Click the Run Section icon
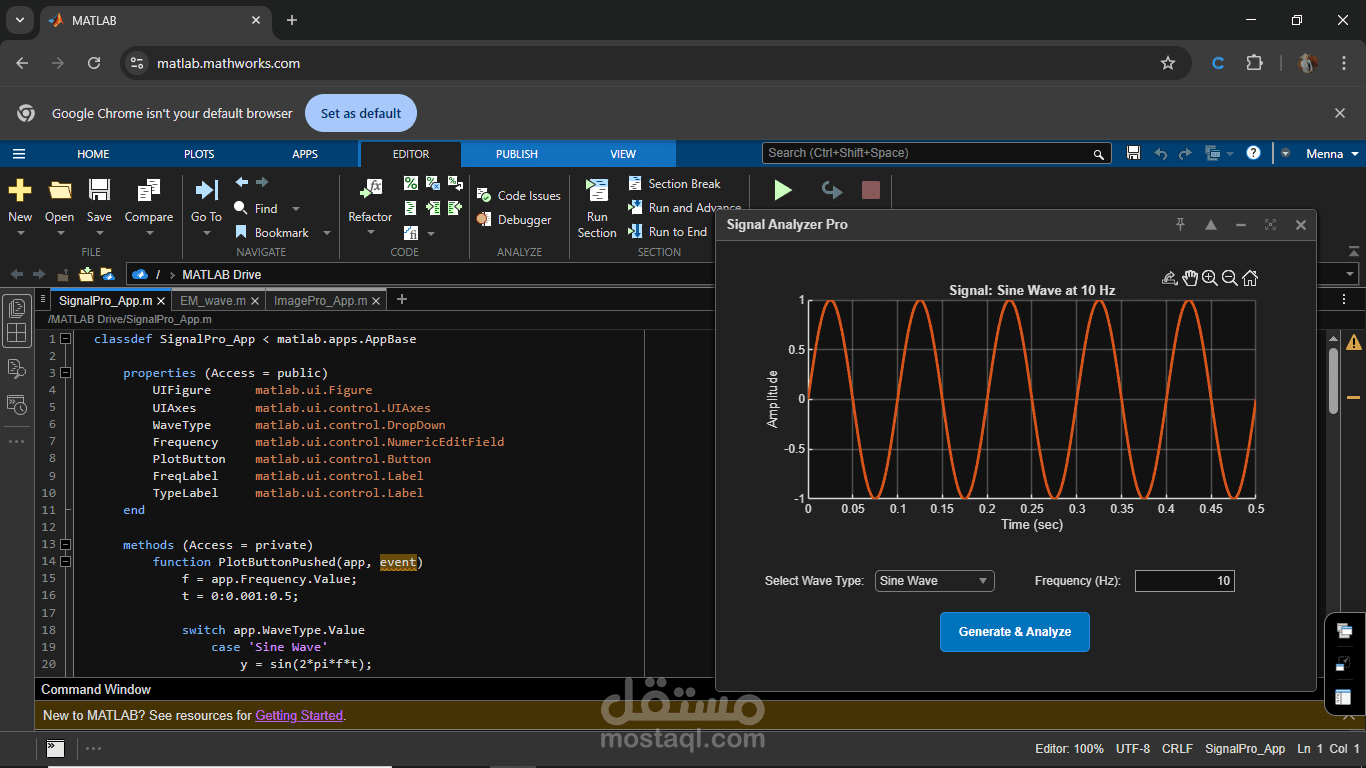Screen dimensions: 1366x768 click(597, 190)
